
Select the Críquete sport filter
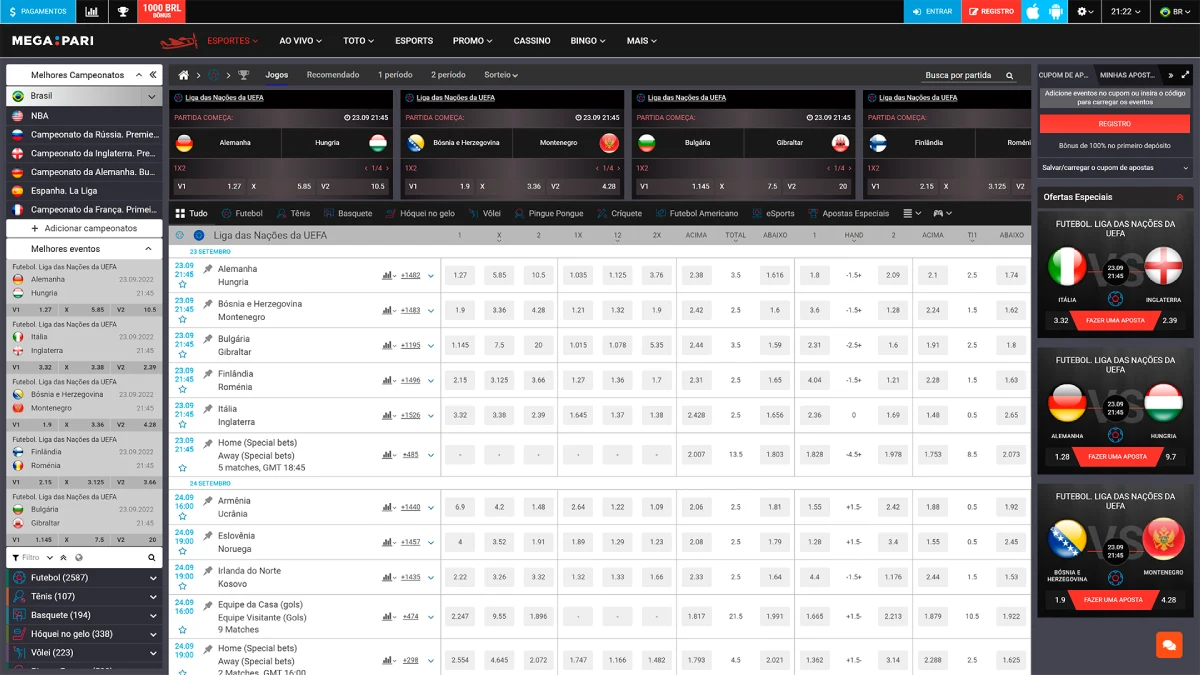(619, 213)
